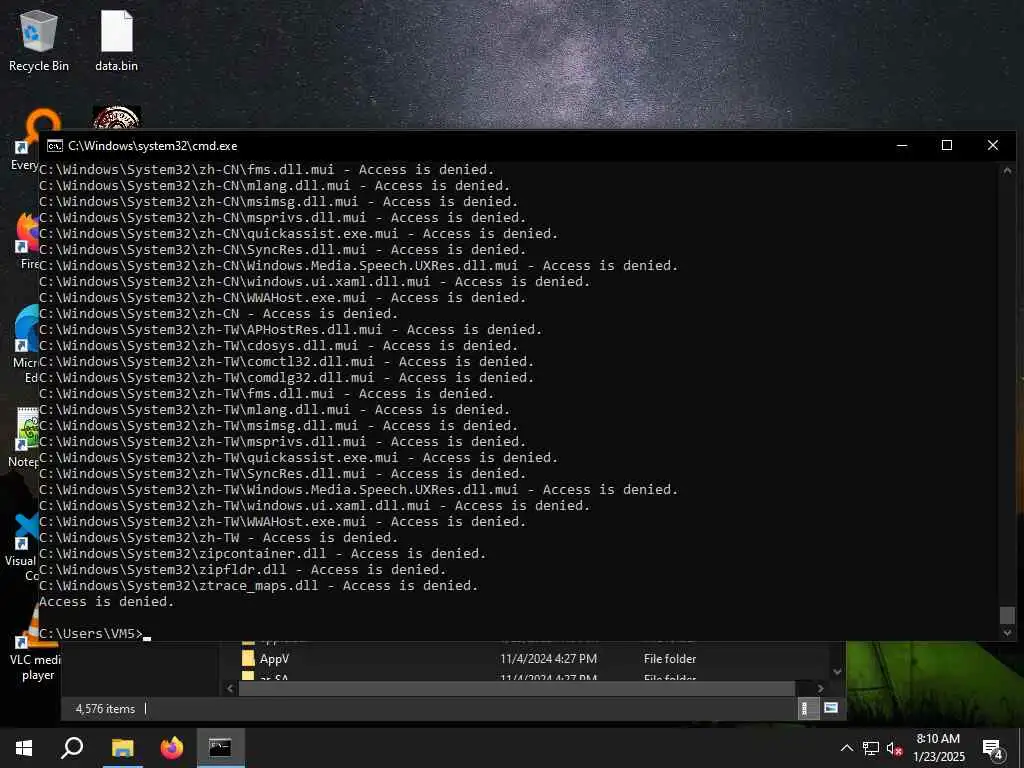Click the ztrace_maps.dll output line

[x=259, y=586]
